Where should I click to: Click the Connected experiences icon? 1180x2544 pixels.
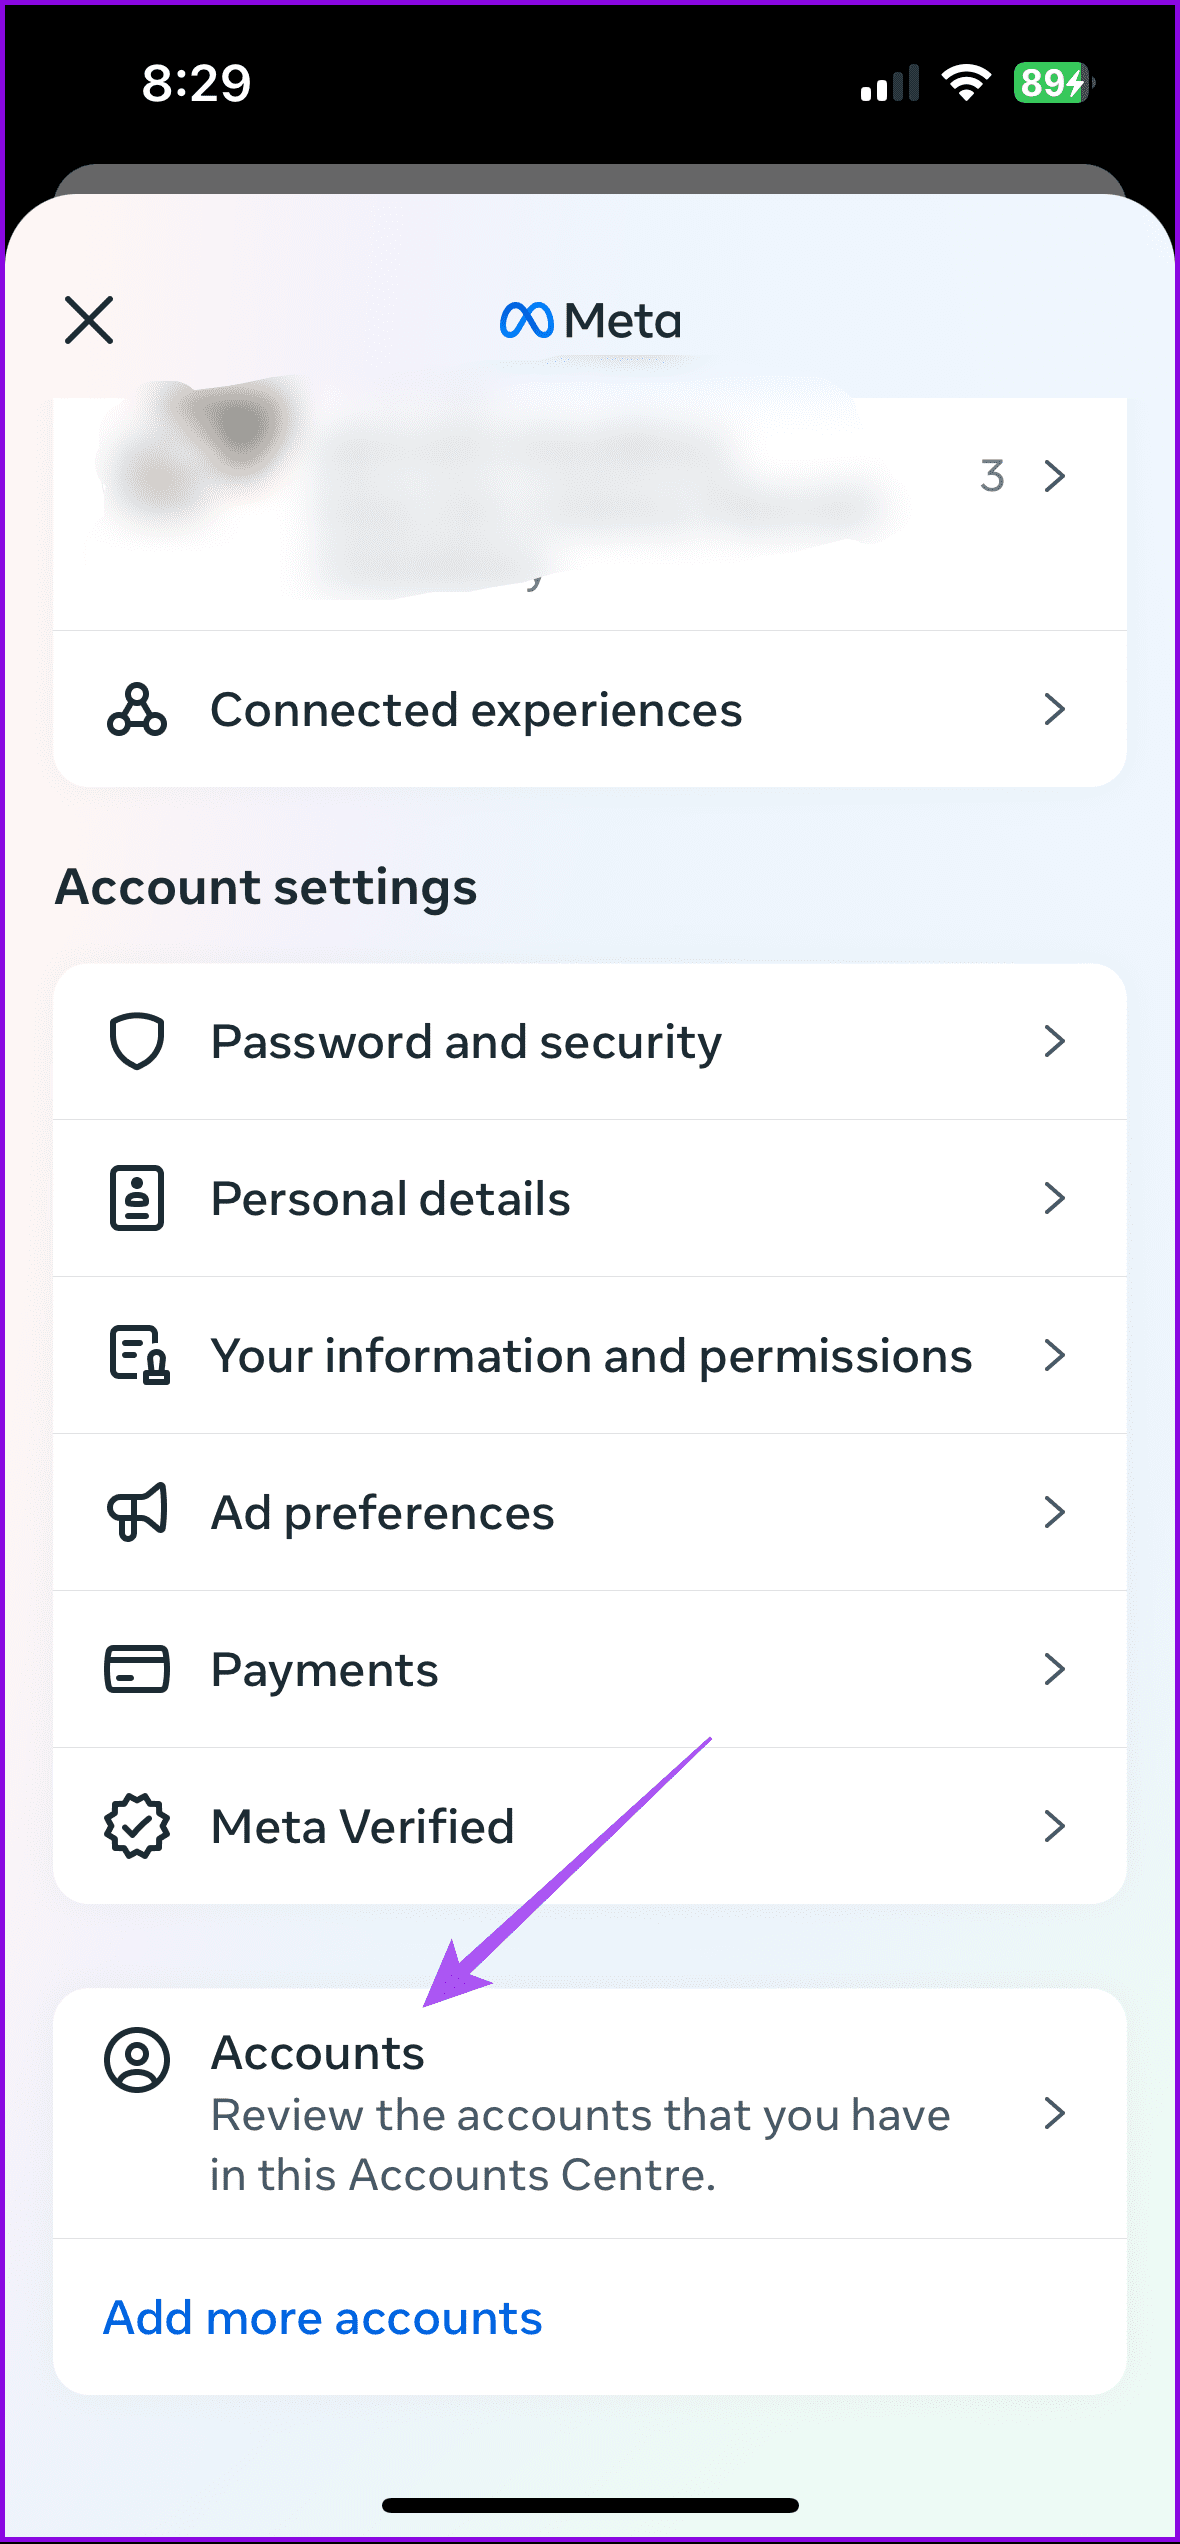coord(137,709)
